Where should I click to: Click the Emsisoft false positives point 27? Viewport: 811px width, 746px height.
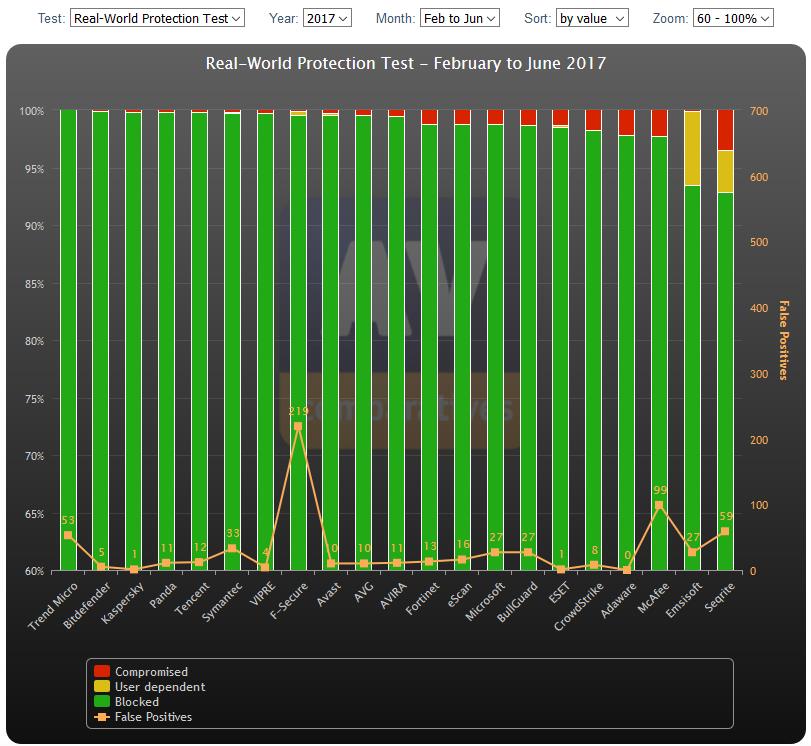click(692, 552)
